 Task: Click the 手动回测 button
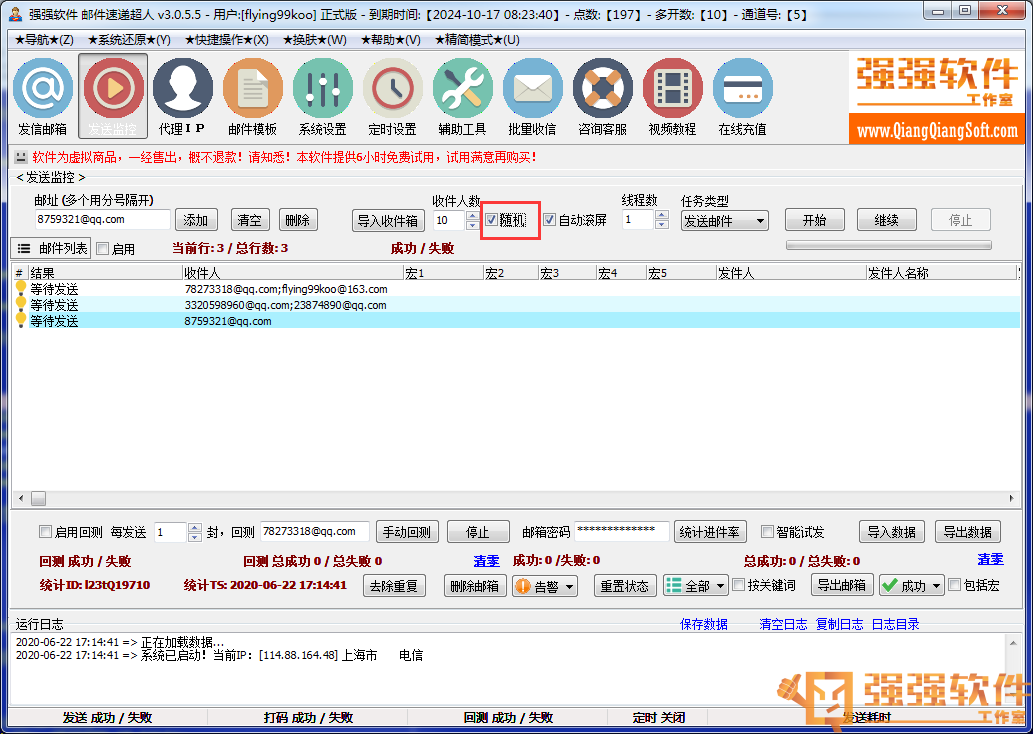click(x=407, y=532)
